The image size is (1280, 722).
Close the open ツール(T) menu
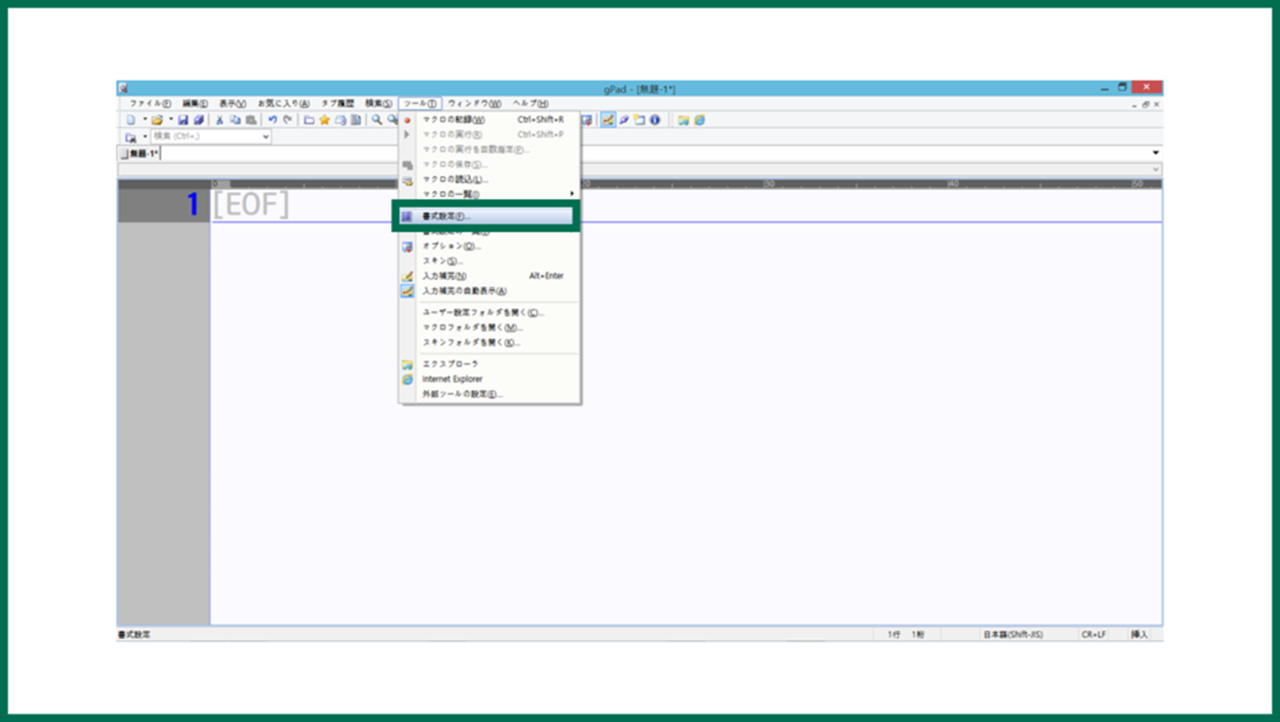[x=420, y=104]
